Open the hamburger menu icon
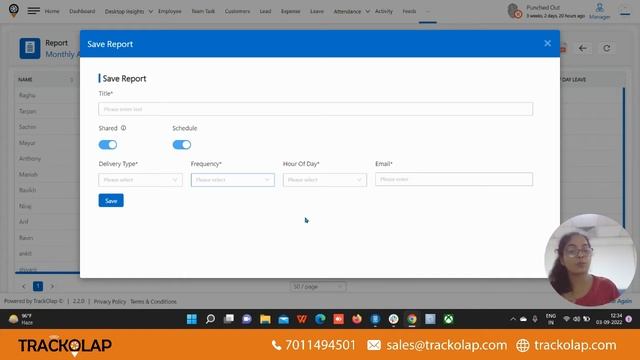This screenshot has height=360, width=640. pos(33,11)
